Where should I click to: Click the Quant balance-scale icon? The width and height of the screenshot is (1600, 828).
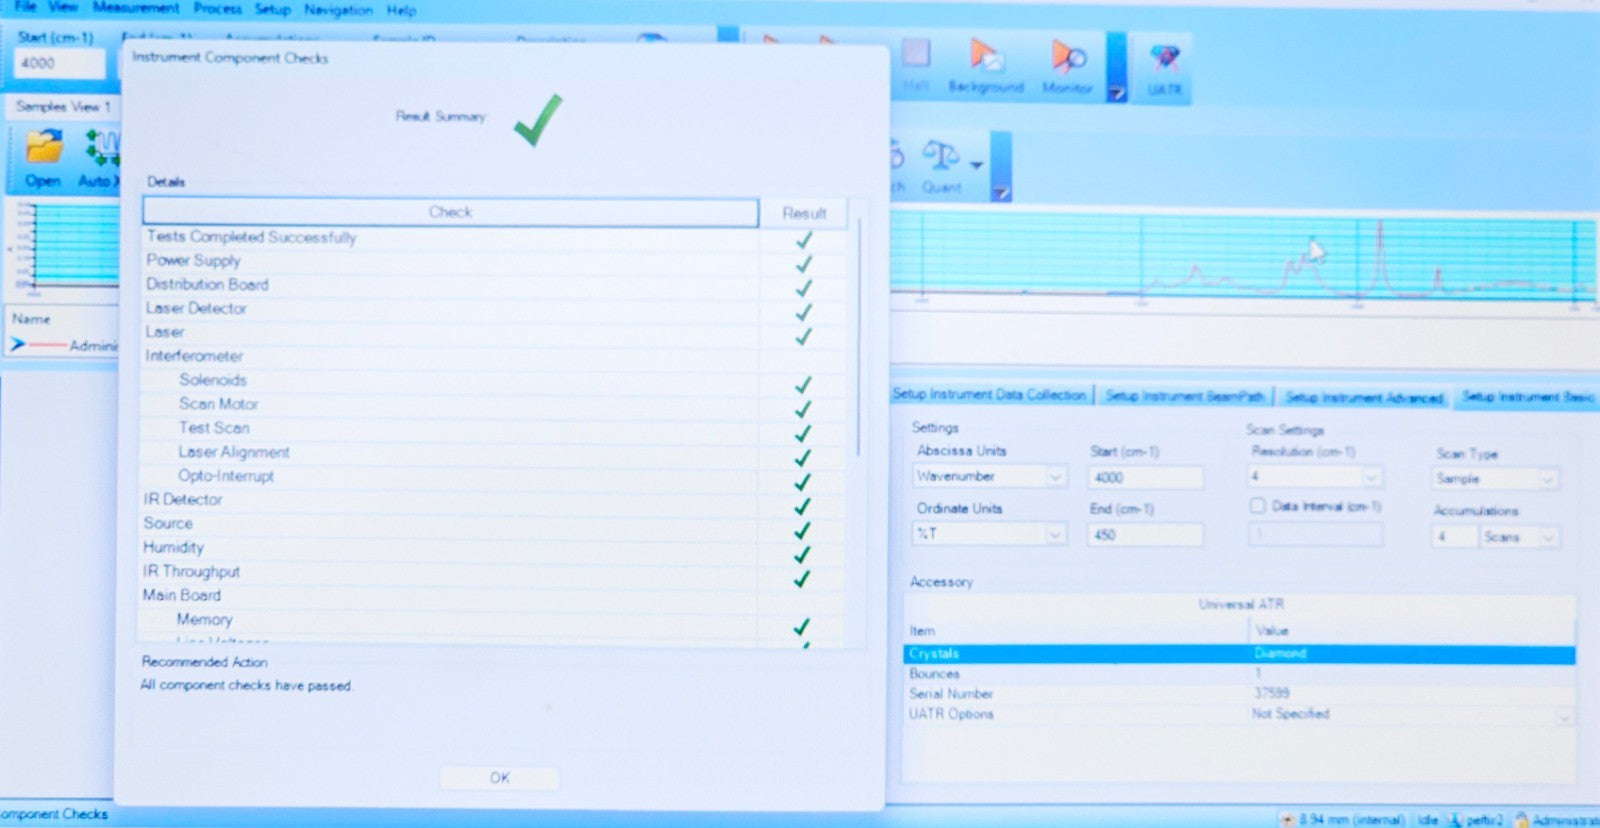click(x=941, y=156)
